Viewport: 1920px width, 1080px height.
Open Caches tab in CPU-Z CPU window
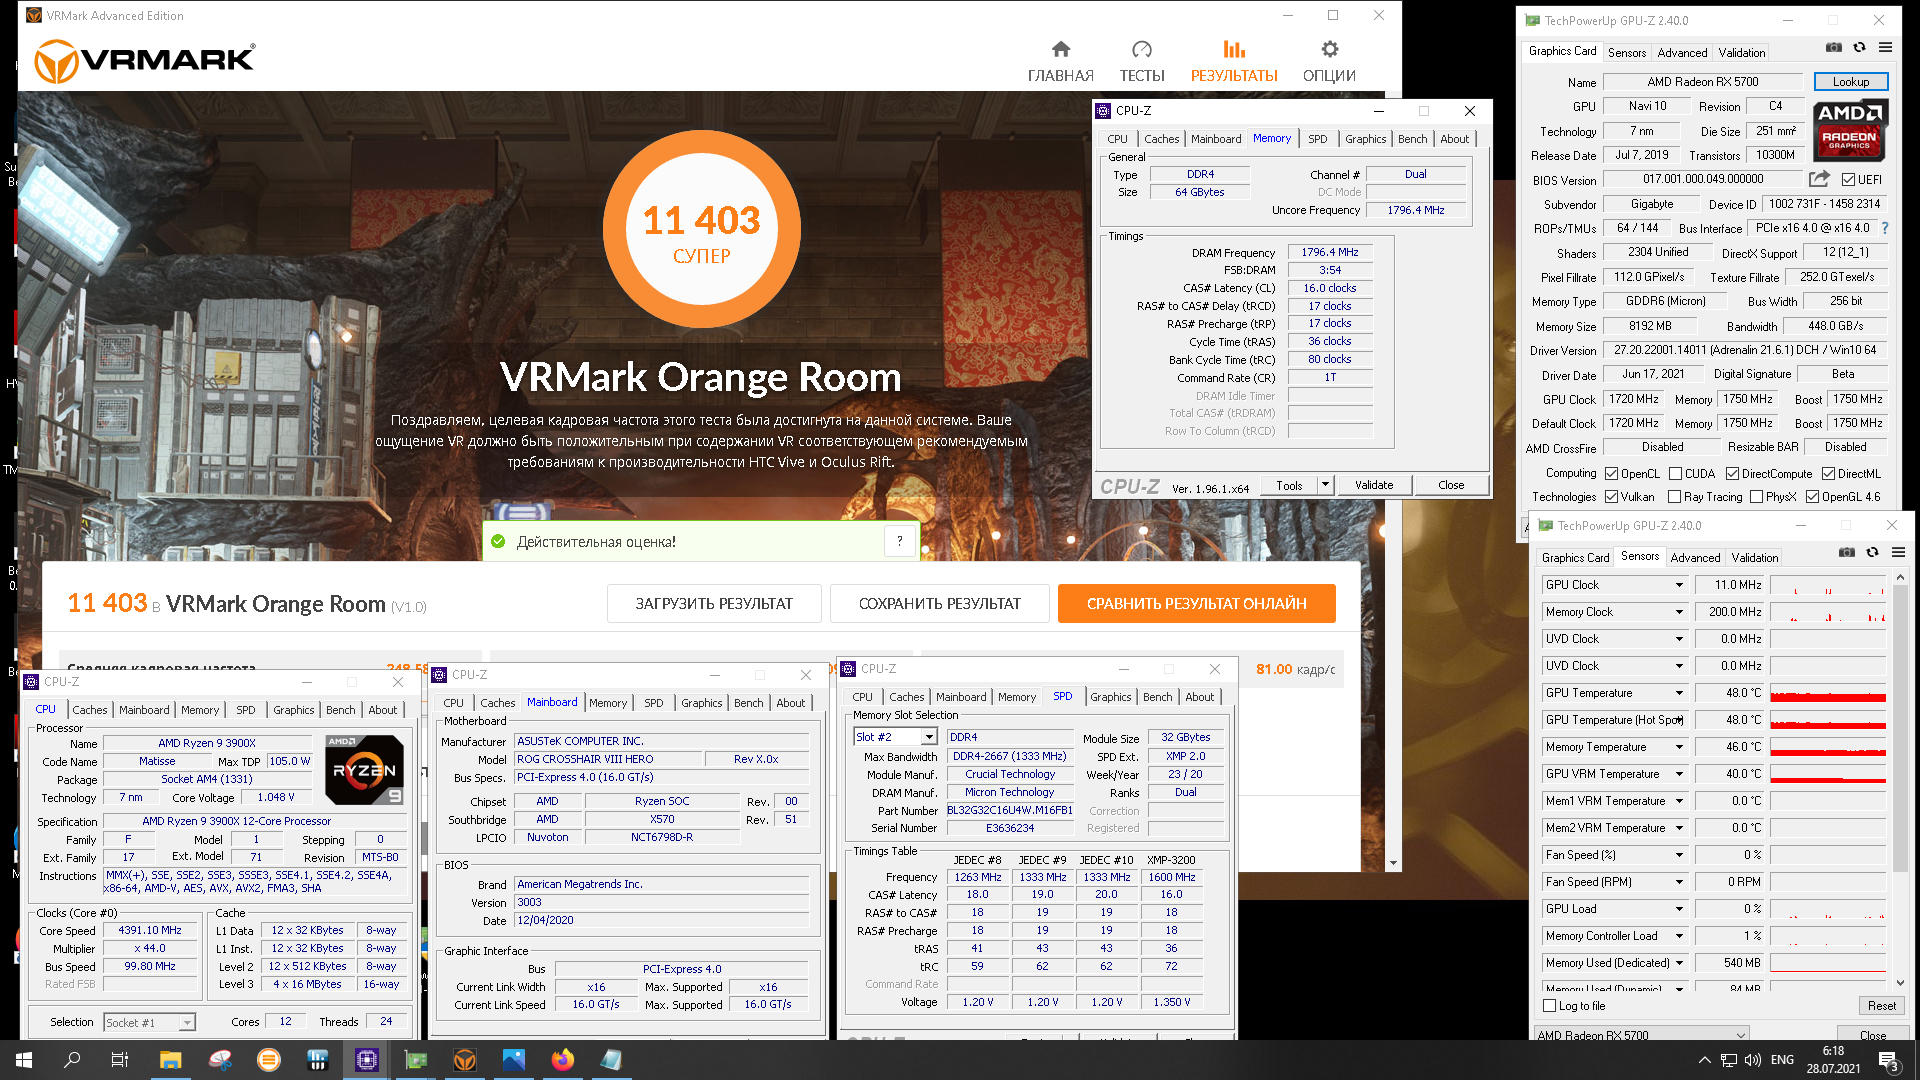coord(90,710)
